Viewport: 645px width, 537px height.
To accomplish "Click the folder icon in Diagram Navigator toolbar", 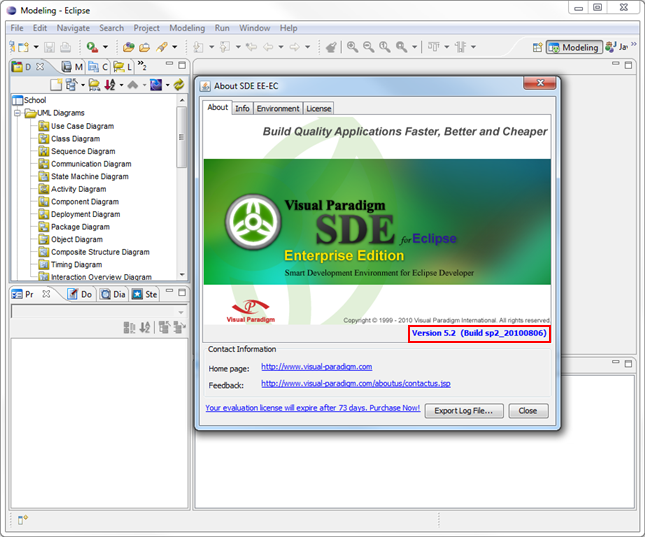I will point(95,85).
